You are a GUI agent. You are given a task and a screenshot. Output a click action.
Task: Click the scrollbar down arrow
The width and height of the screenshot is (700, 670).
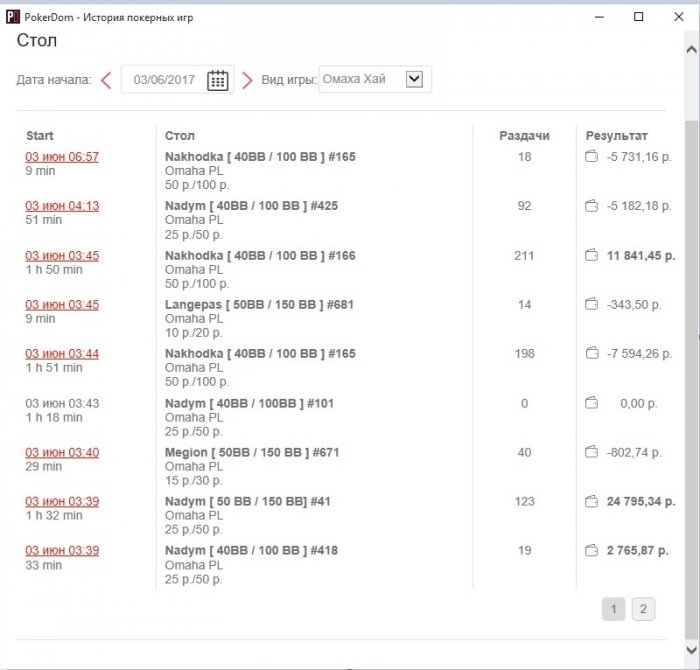(x=691, y=649)
